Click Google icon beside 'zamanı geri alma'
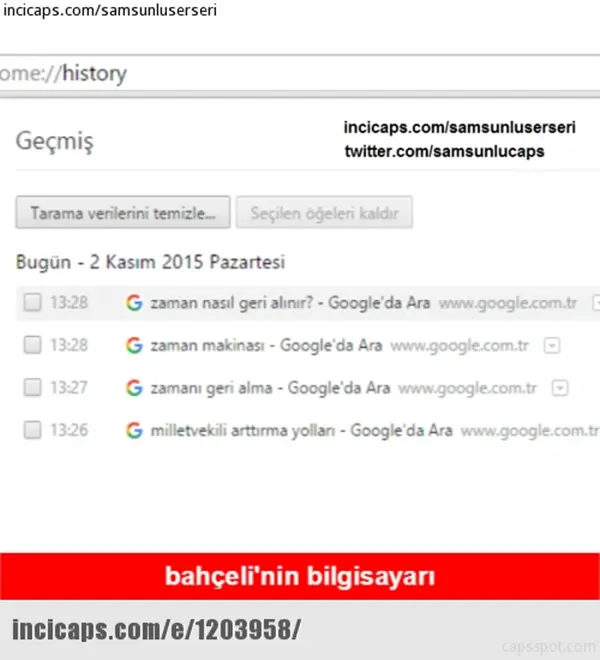 click(134, 388)
